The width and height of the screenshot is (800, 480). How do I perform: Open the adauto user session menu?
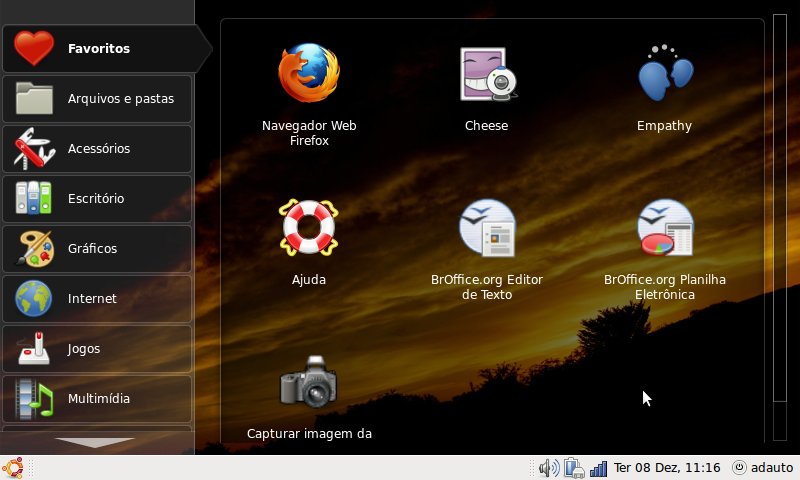(763, 468)
